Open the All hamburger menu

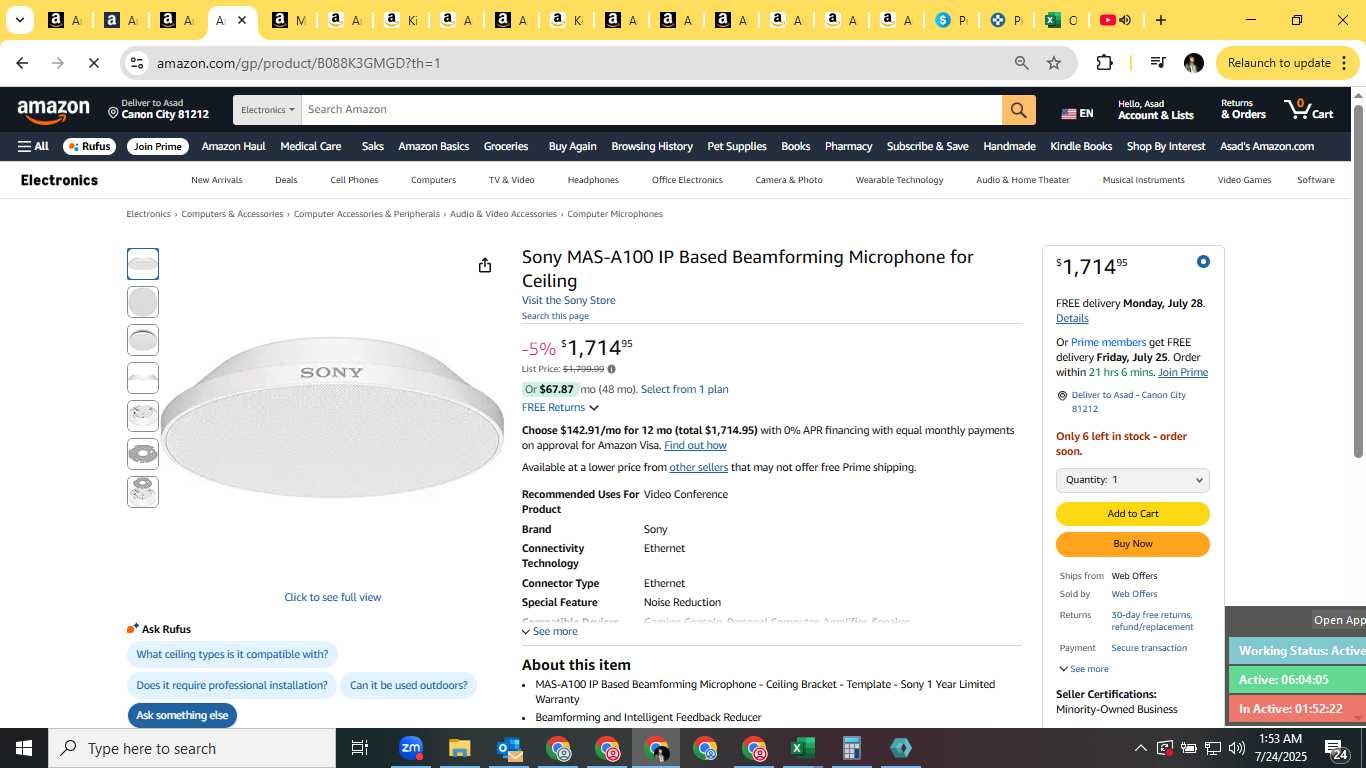point(33,146)
